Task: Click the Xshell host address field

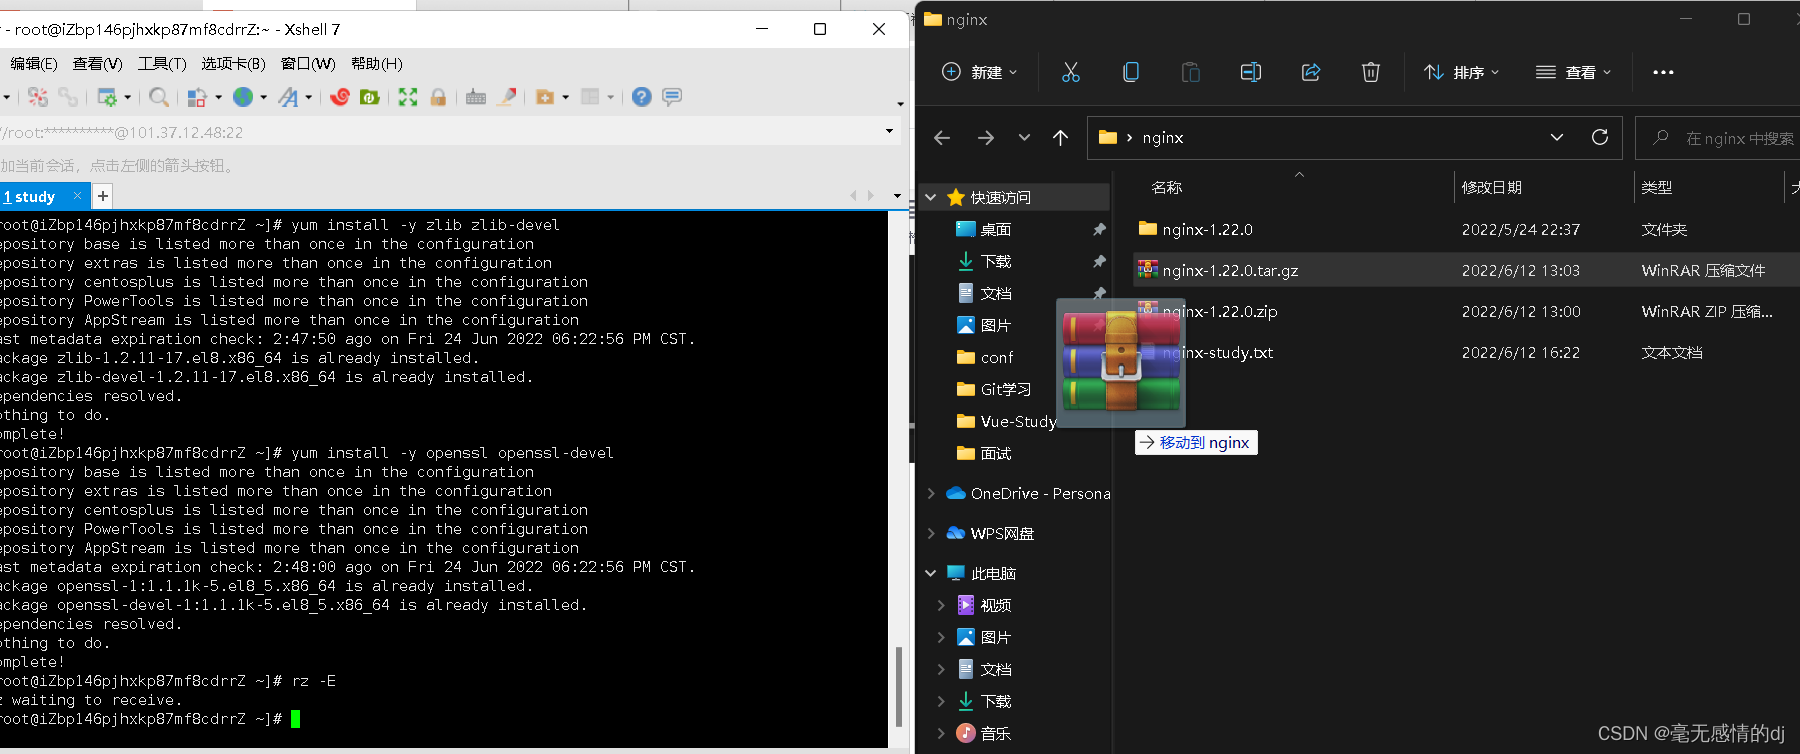Action: tap(440, 132)
